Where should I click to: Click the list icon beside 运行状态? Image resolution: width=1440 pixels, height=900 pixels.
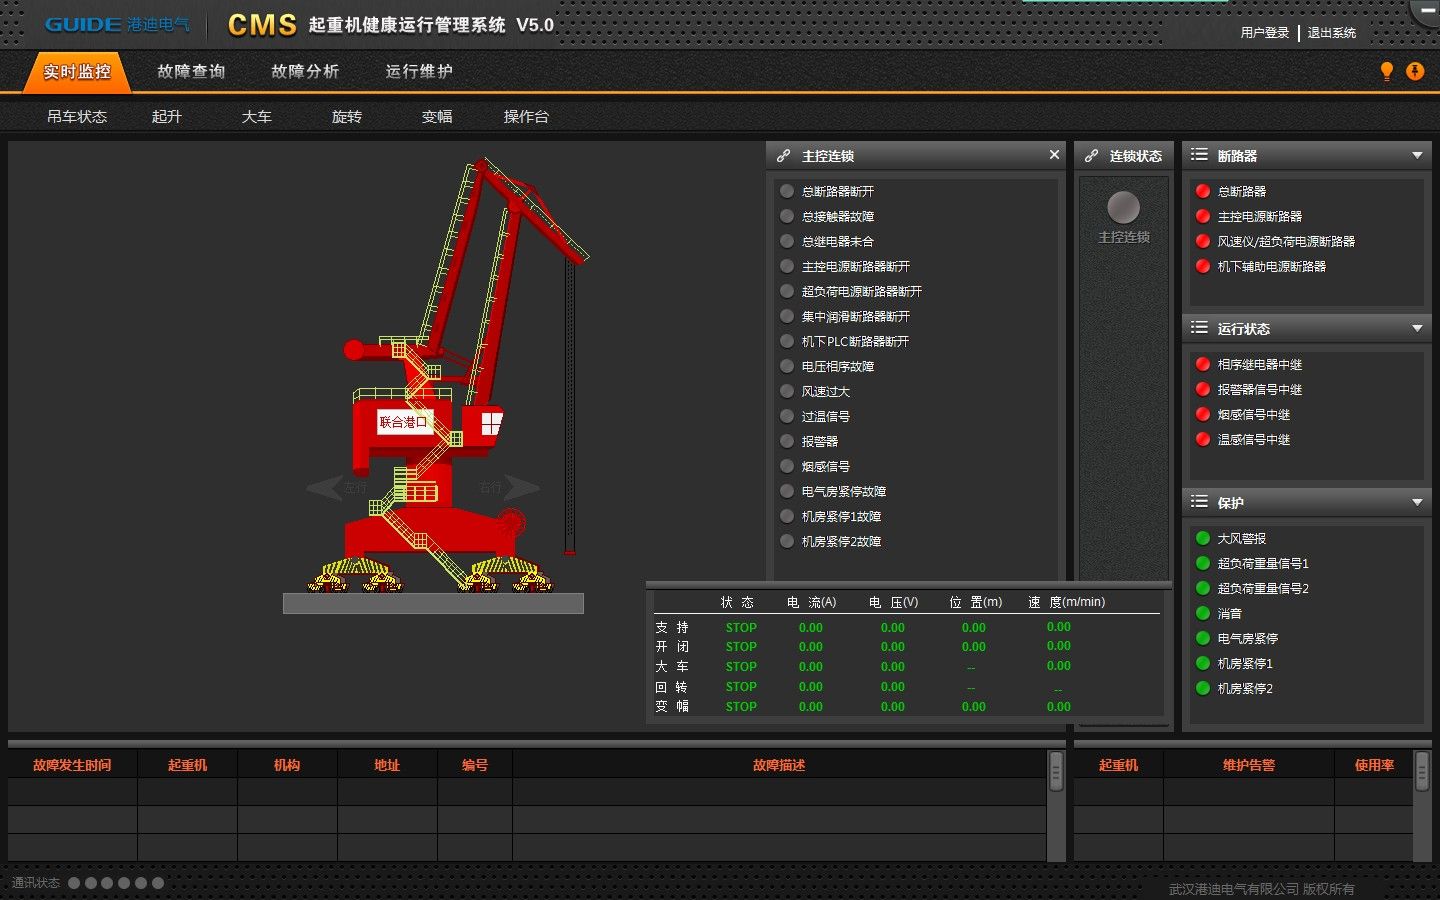pyautogui.click(x=1199, y=328)
